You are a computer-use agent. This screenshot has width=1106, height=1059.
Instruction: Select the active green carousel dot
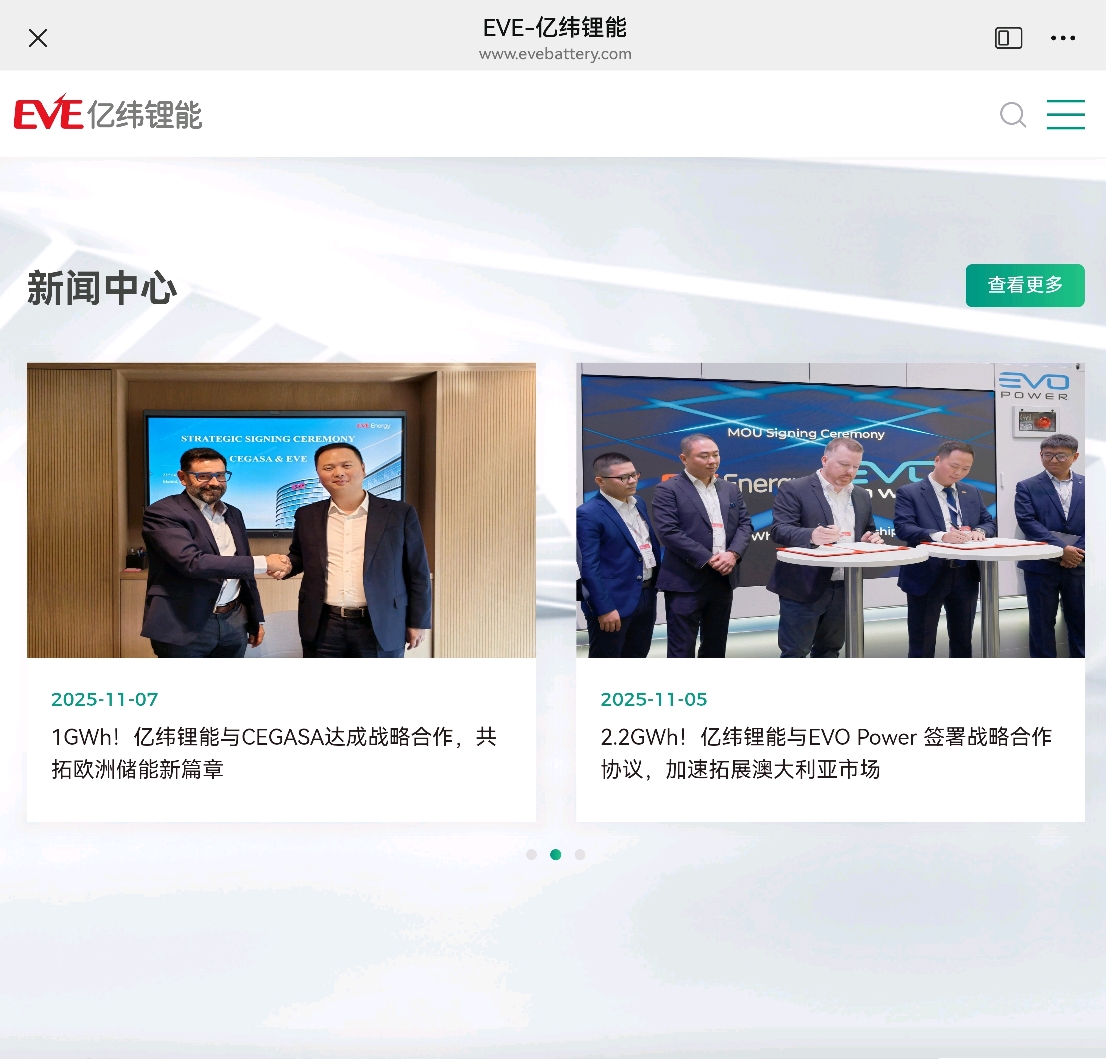coord(556,854)
